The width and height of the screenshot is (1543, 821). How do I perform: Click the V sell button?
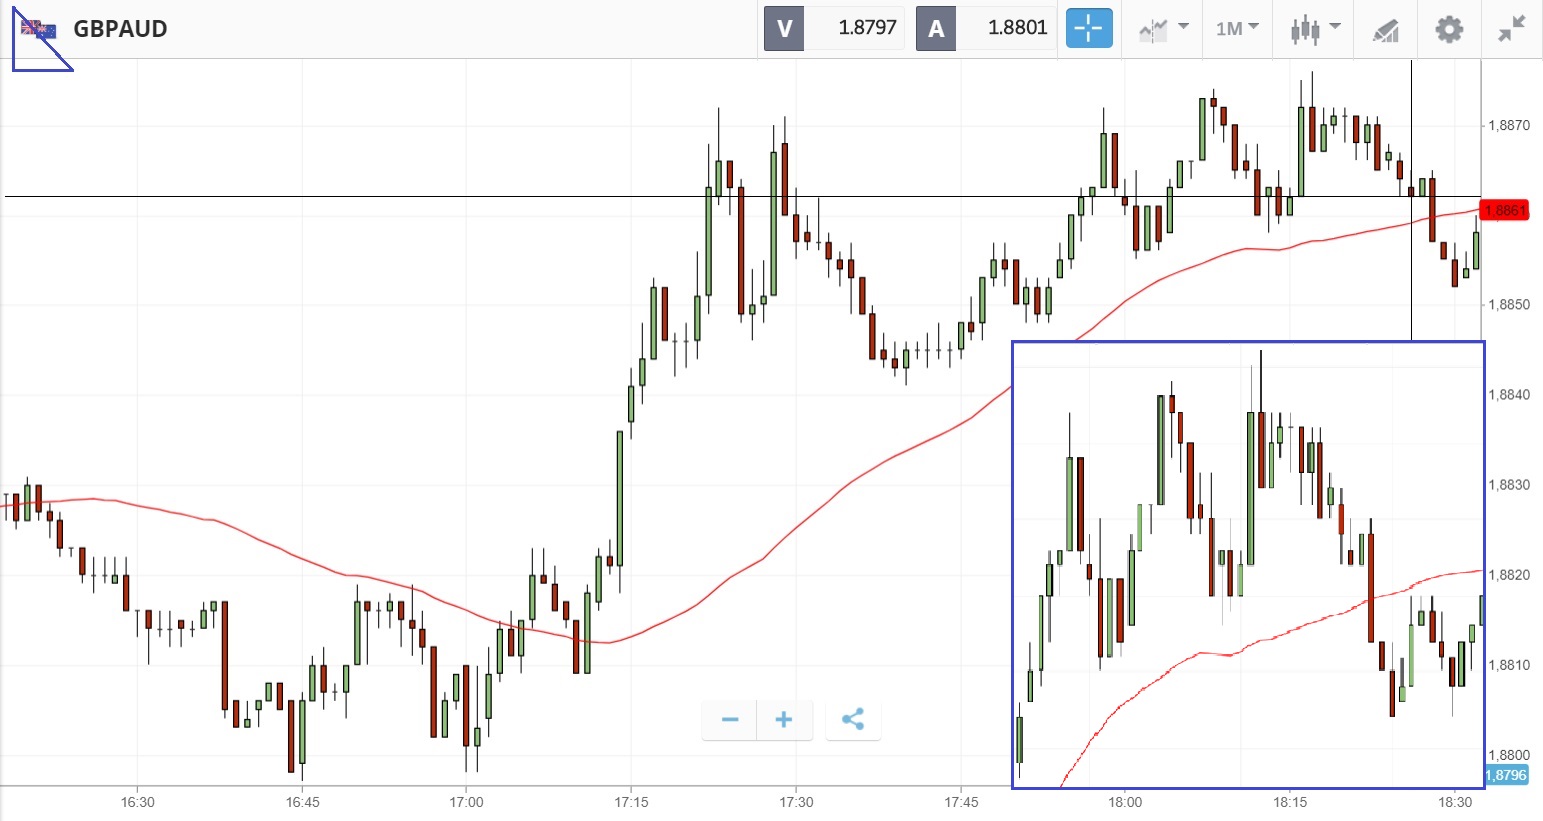(x=784, y=28)
